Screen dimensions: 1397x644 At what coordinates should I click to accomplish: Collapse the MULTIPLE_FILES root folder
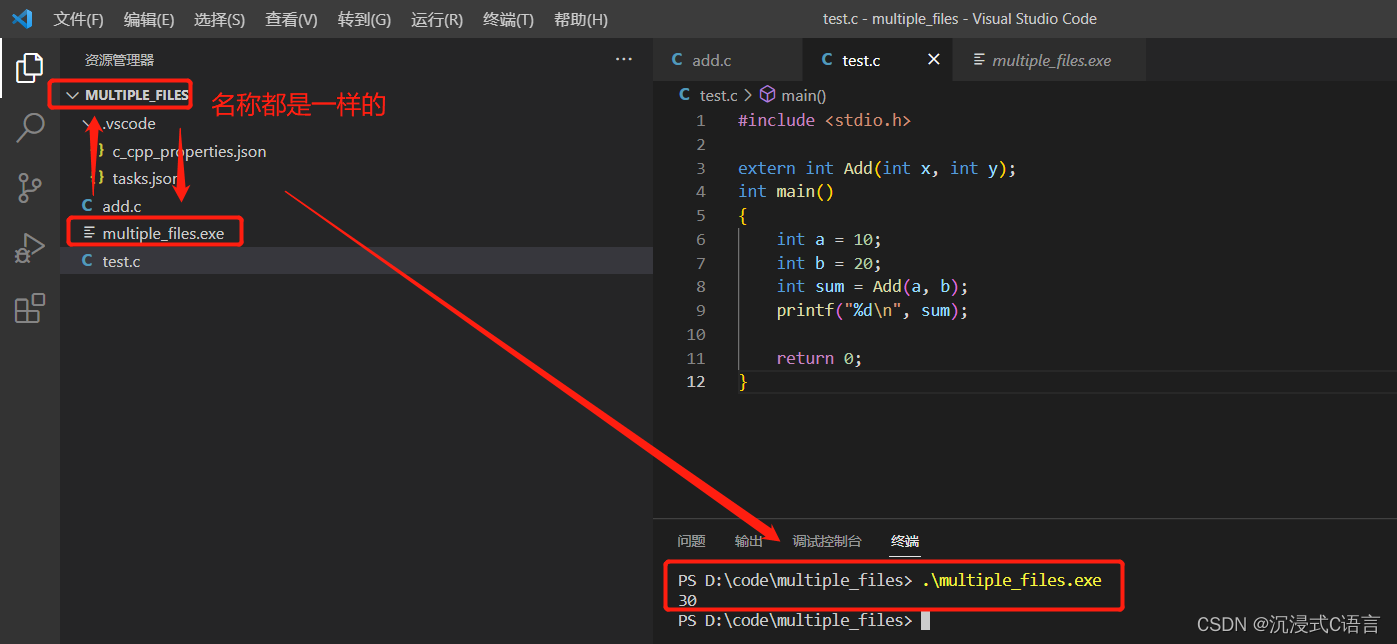pyautogui.click(x=71, y=95)
